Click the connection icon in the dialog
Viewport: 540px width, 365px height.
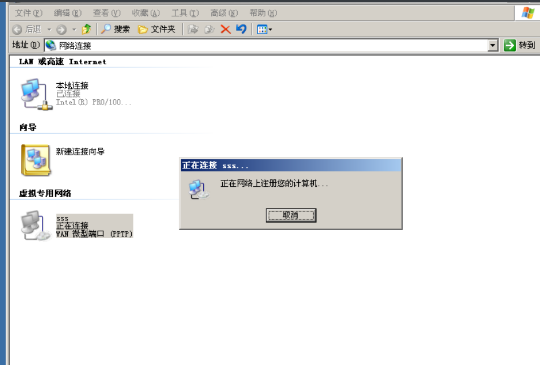pos(198,189)
